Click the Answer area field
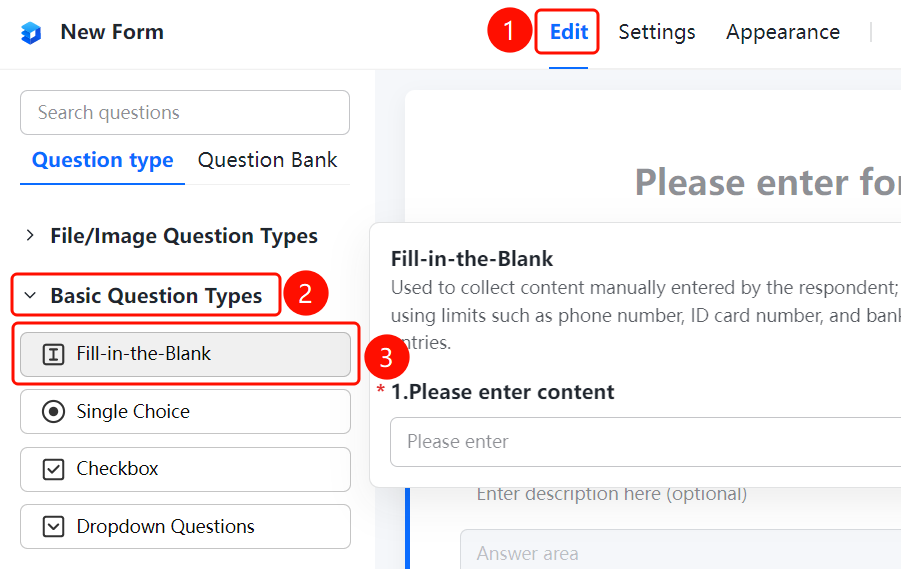Viewport: 901px width, 569px height. click(x=680, y=549)
